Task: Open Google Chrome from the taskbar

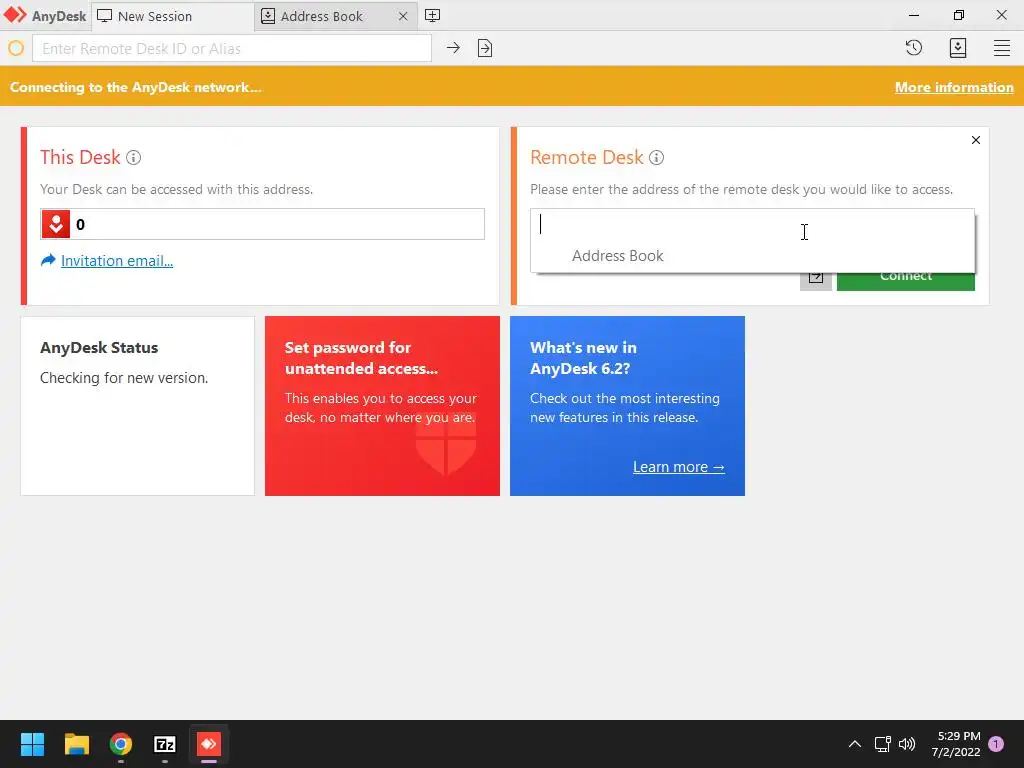Action: (121, 744)
